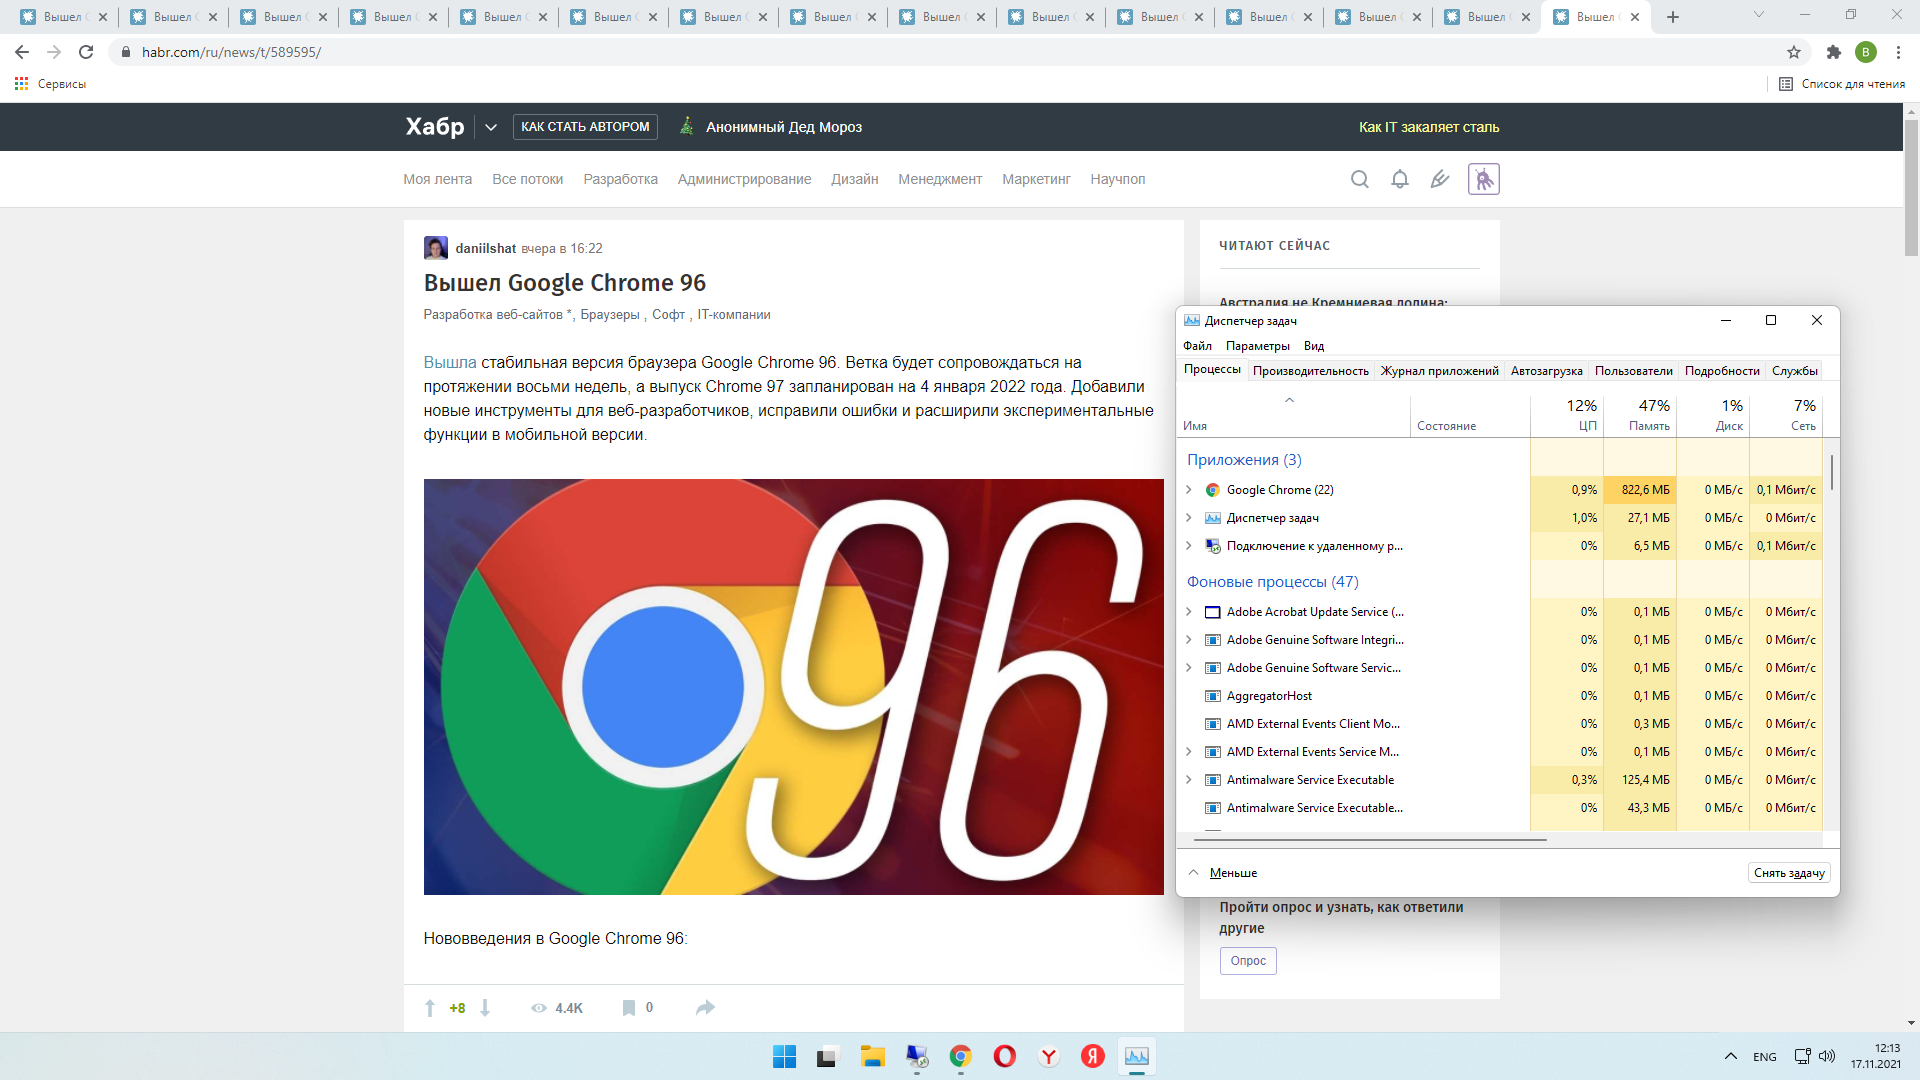Click the Опрос button in the sidebar
The width and height of the screenshot is (1920, 1080).
click(x=1247, y=961)
